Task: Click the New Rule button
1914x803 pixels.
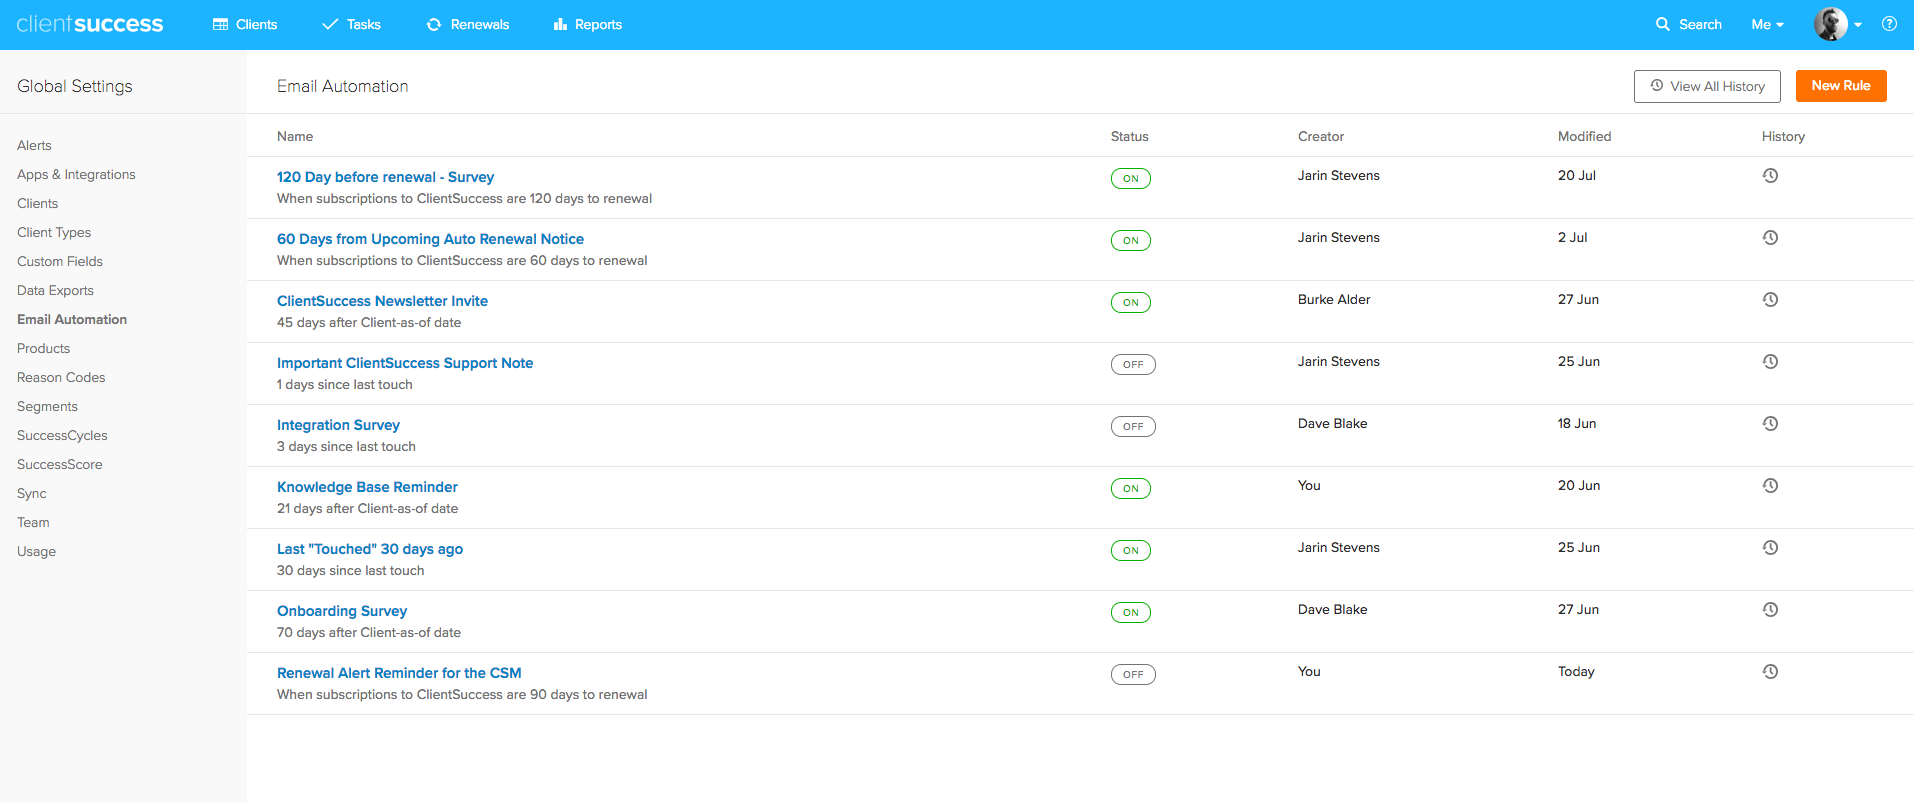Action: pos(1841,86)
